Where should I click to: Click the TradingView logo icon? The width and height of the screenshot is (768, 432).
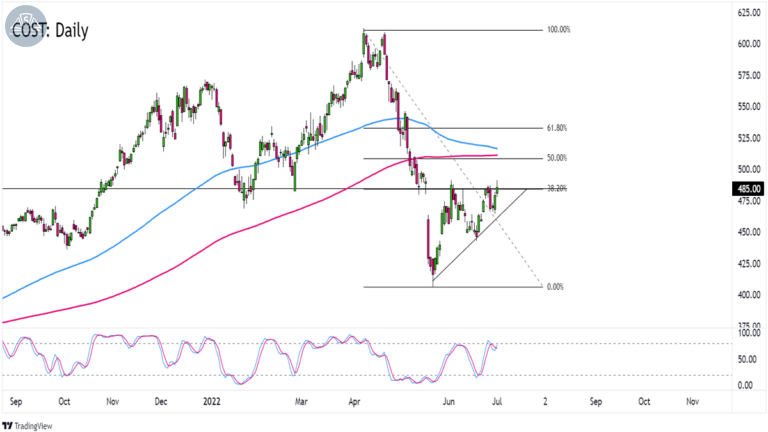click(x=7, y=426)
